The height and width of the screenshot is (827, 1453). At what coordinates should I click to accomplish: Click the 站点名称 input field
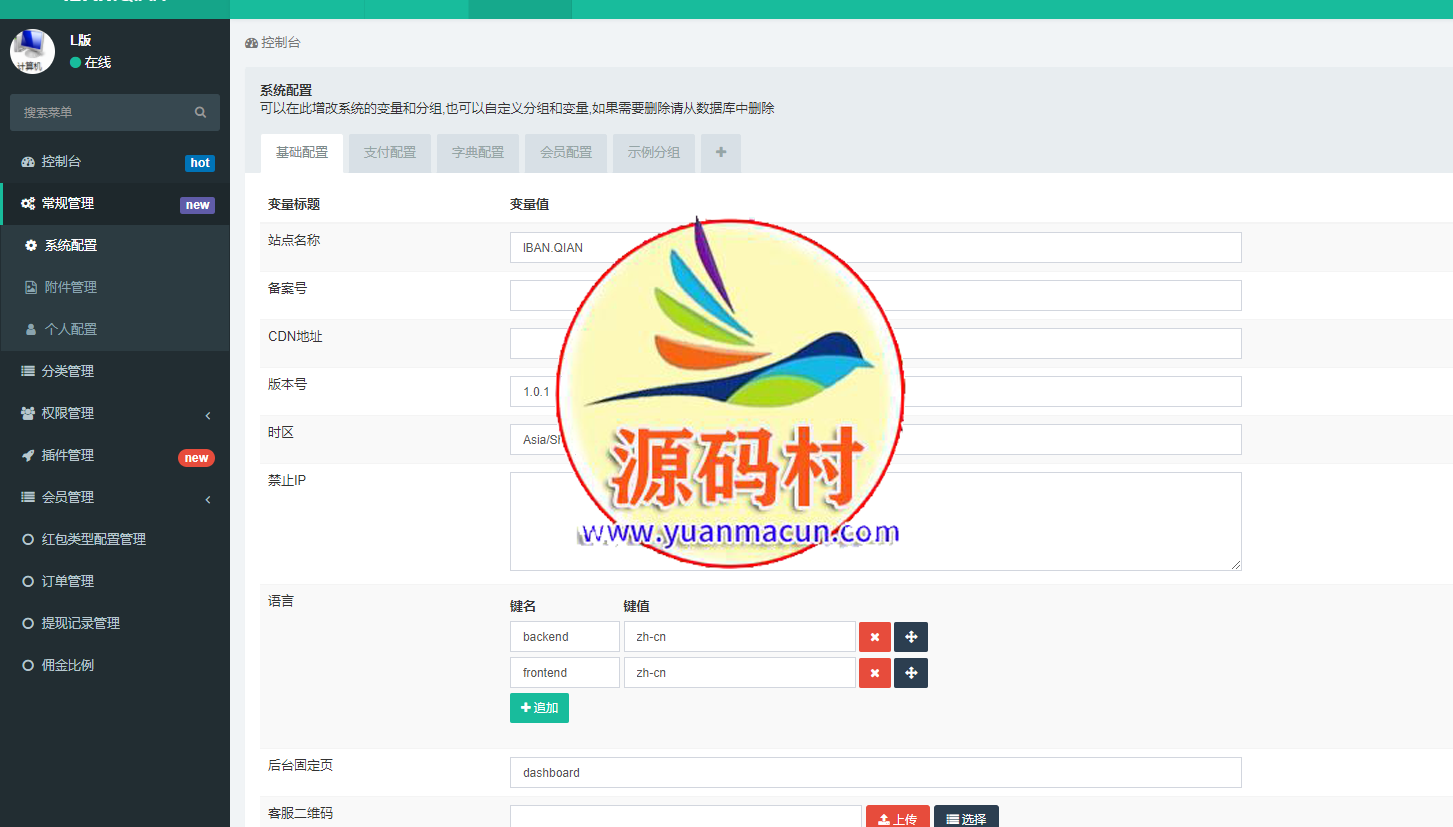[876, 247]
